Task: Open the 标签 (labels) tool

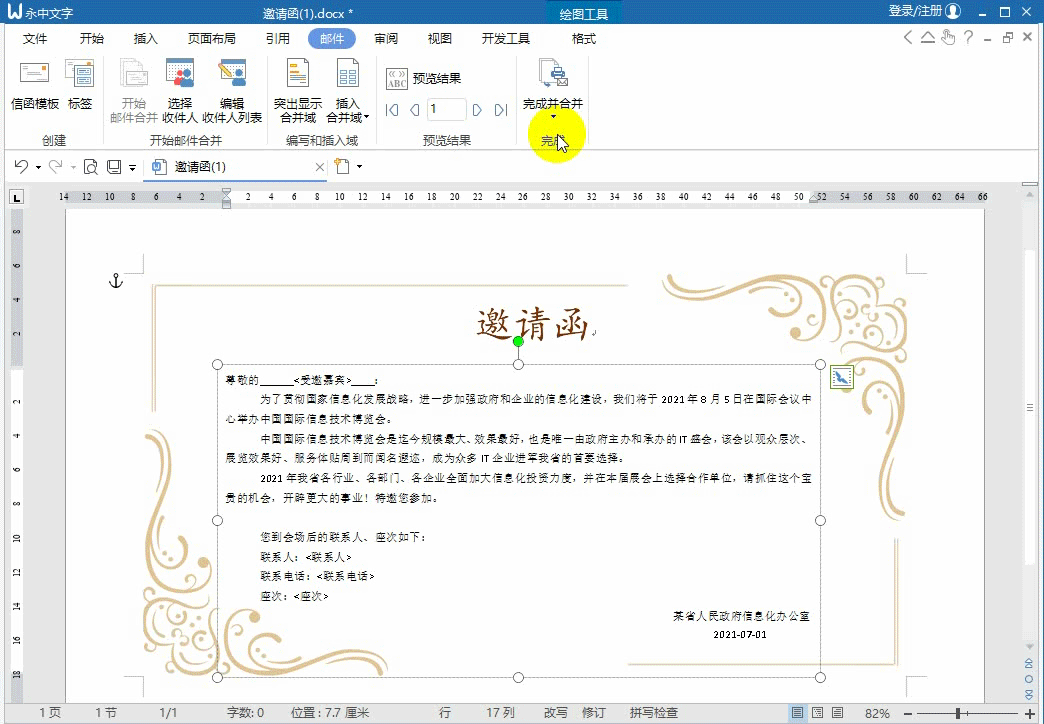Action: (x=80, y=86)
